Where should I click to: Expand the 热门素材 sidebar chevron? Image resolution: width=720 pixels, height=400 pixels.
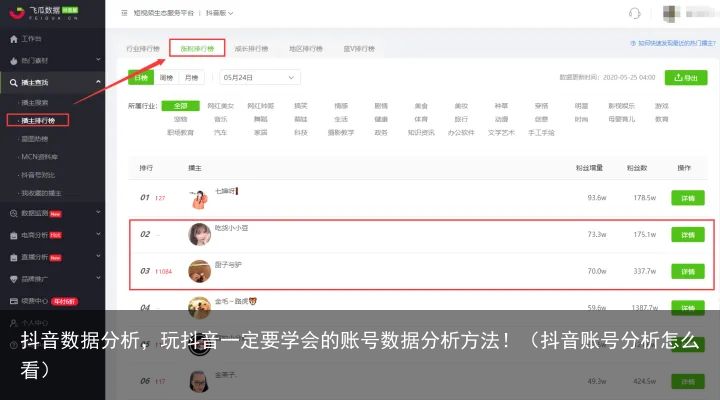tap(98, 60)
